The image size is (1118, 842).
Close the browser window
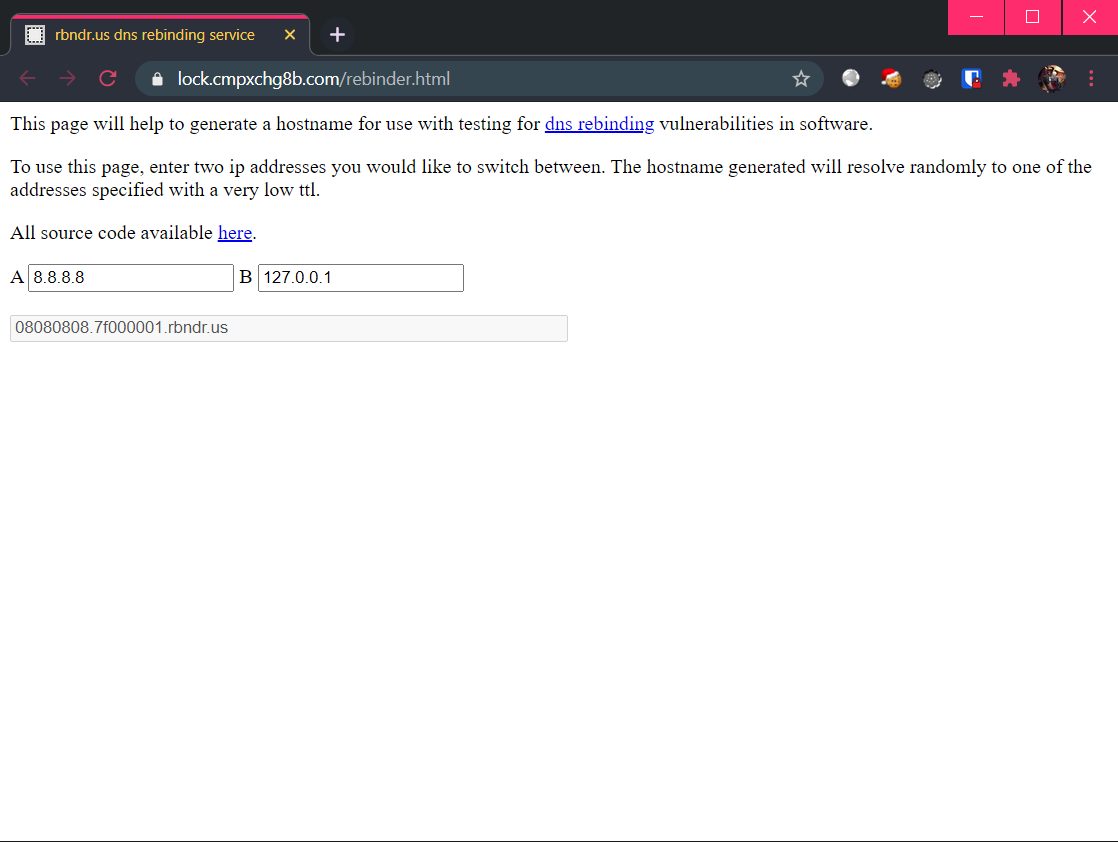pyautogui.click(x=1089, y=17)
